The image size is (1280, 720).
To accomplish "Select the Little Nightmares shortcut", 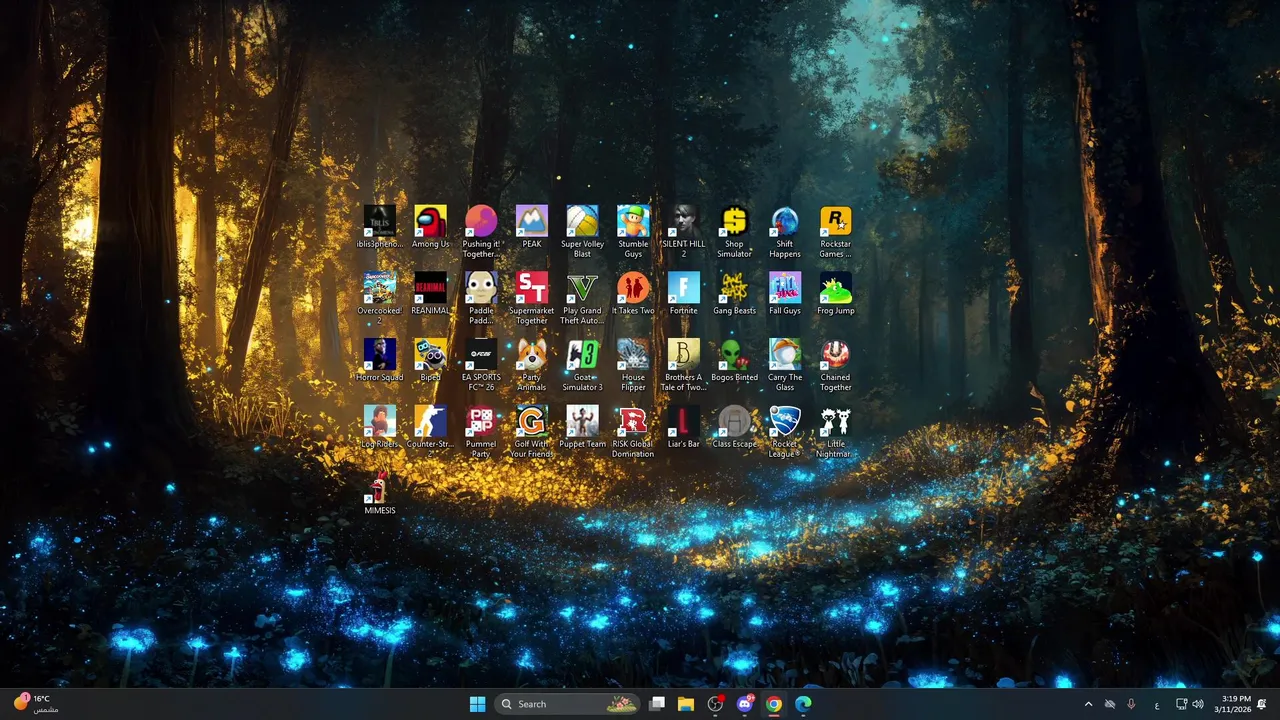I will [x=836, y=431].
